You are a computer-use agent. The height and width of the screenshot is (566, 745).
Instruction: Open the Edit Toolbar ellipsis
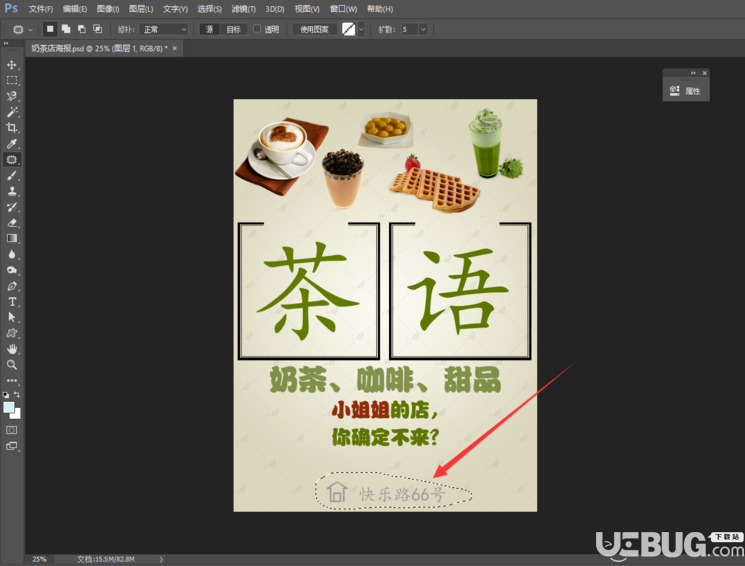click(12, 380)
